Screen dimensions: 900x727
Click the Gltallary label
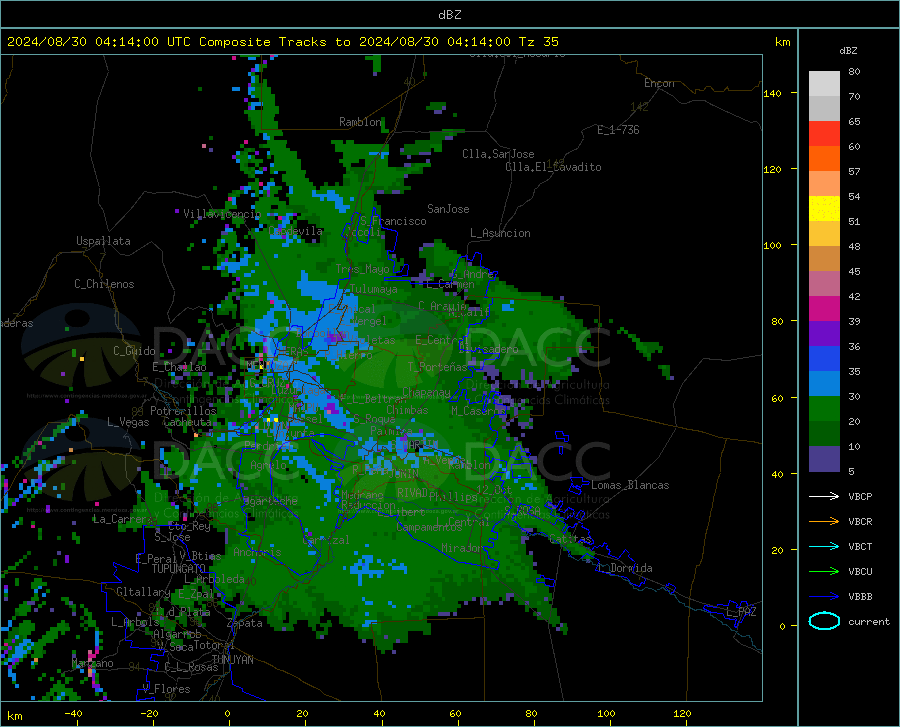(143, 592)
